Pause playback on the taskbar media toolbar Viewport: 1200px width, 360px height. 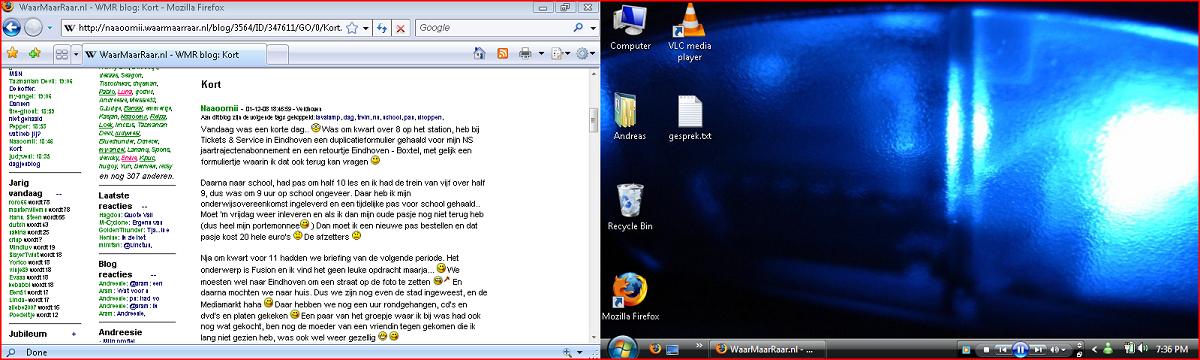pos(1020,349)
